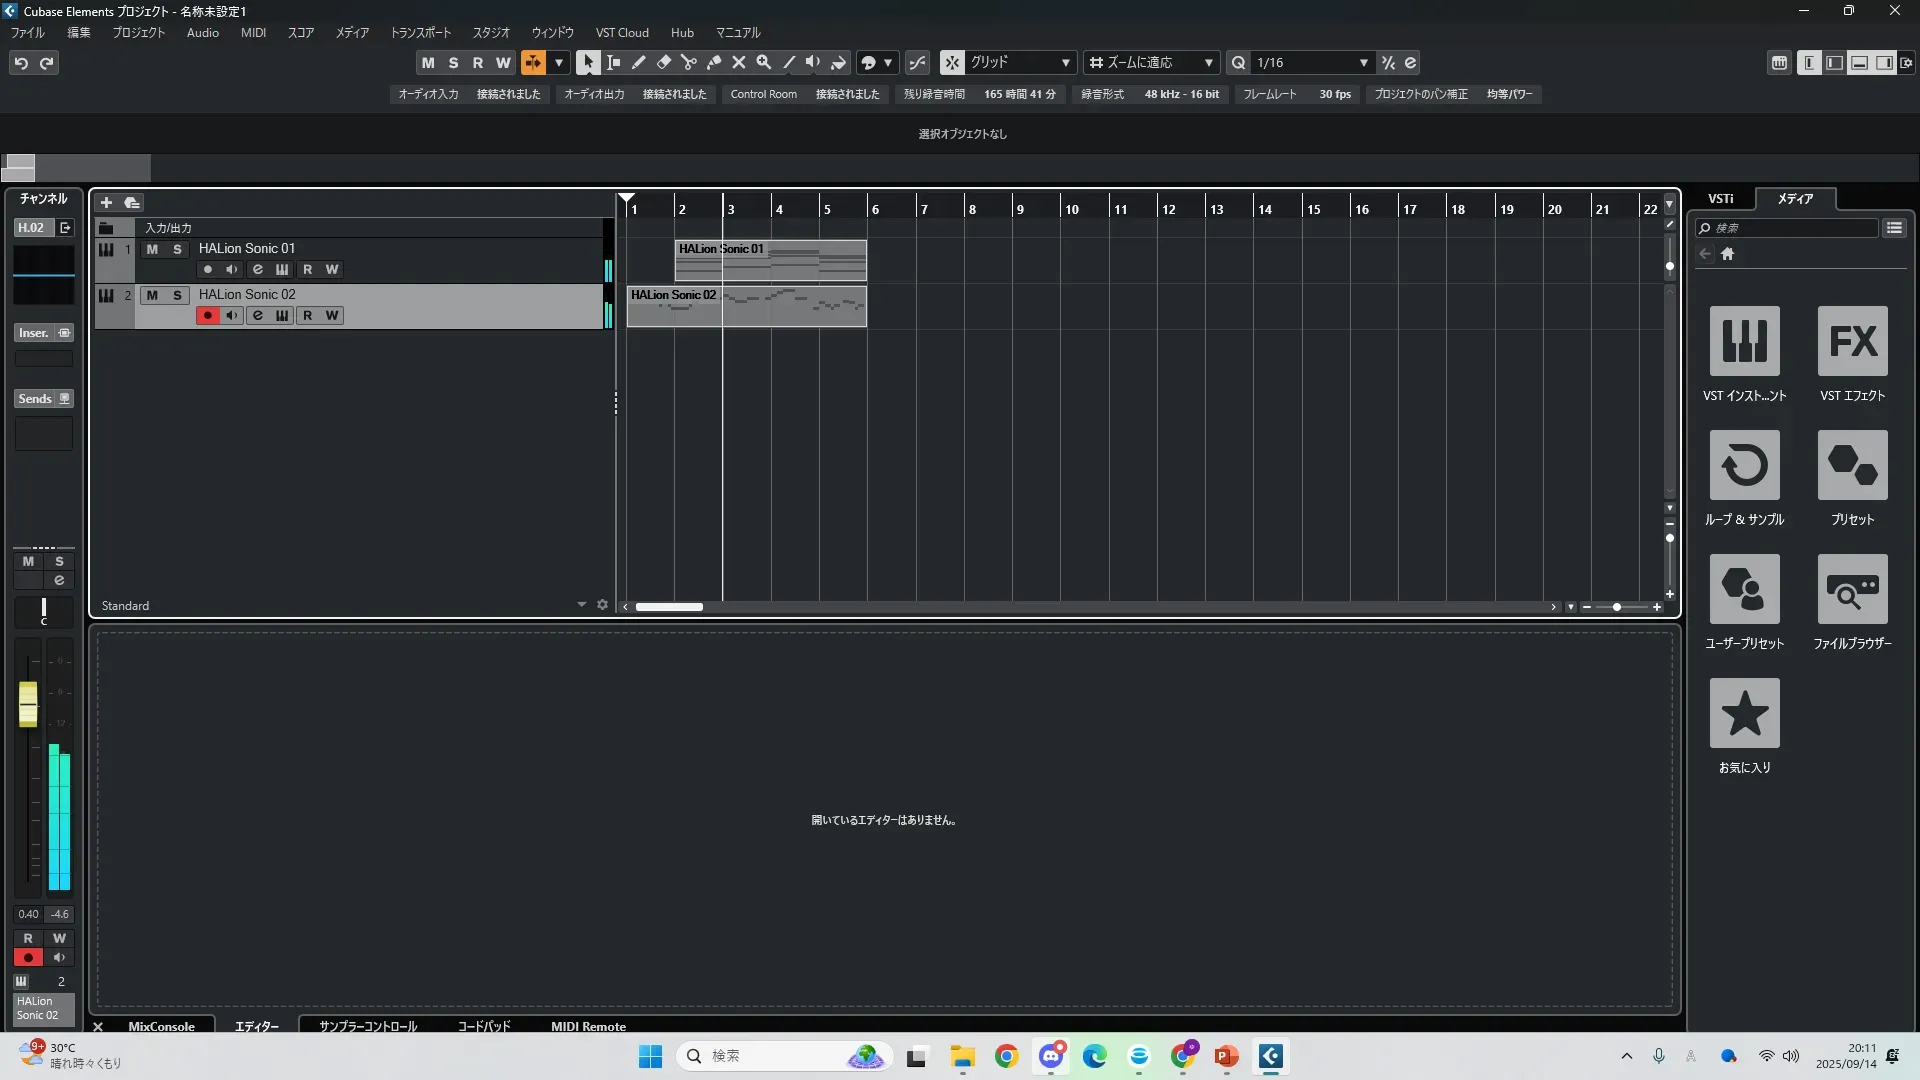
Task: Click the Add Track plus icon
Action: (106, 202)
